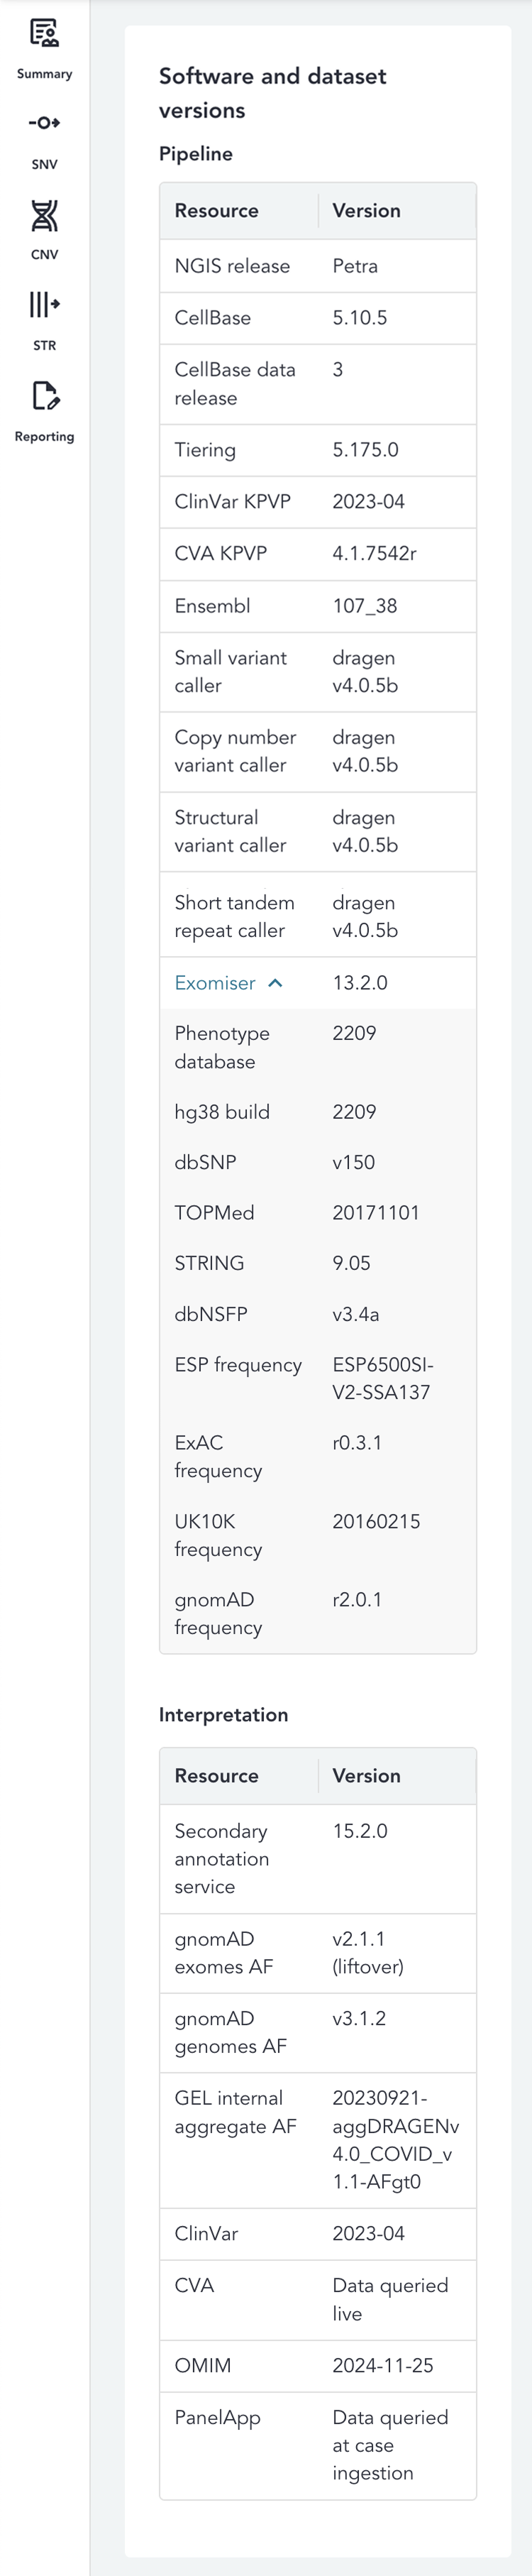Click the Reporting label in sidebar
This screenshot has width=532, height=2576.
(x=44, y=437)
